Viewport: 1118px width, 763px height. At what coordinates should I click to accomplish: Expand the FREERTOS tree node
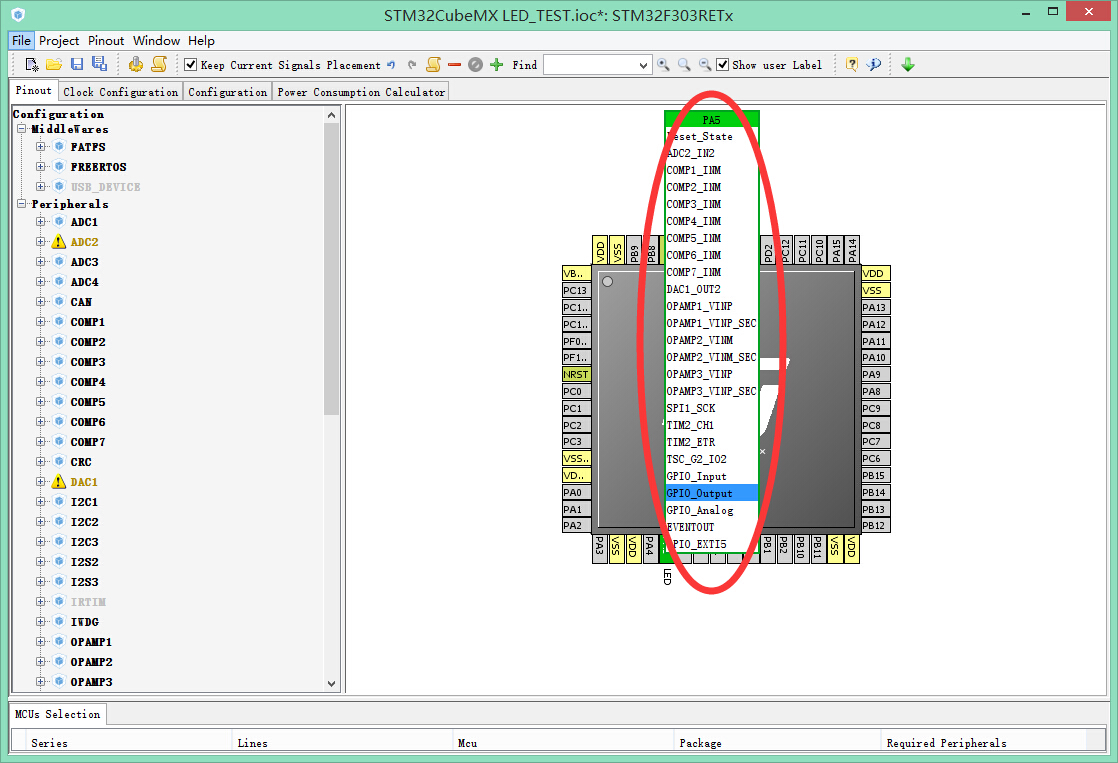pos(41,167)
